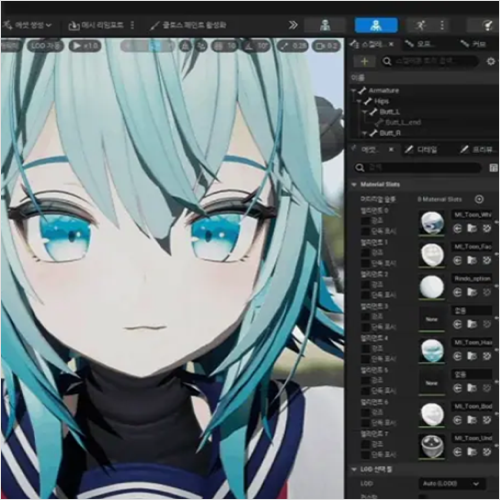Image resolution: width=500 pixels, height=500 pixels.
Task: Click the Element 4 hair material thumbnail
Action: 432,350
